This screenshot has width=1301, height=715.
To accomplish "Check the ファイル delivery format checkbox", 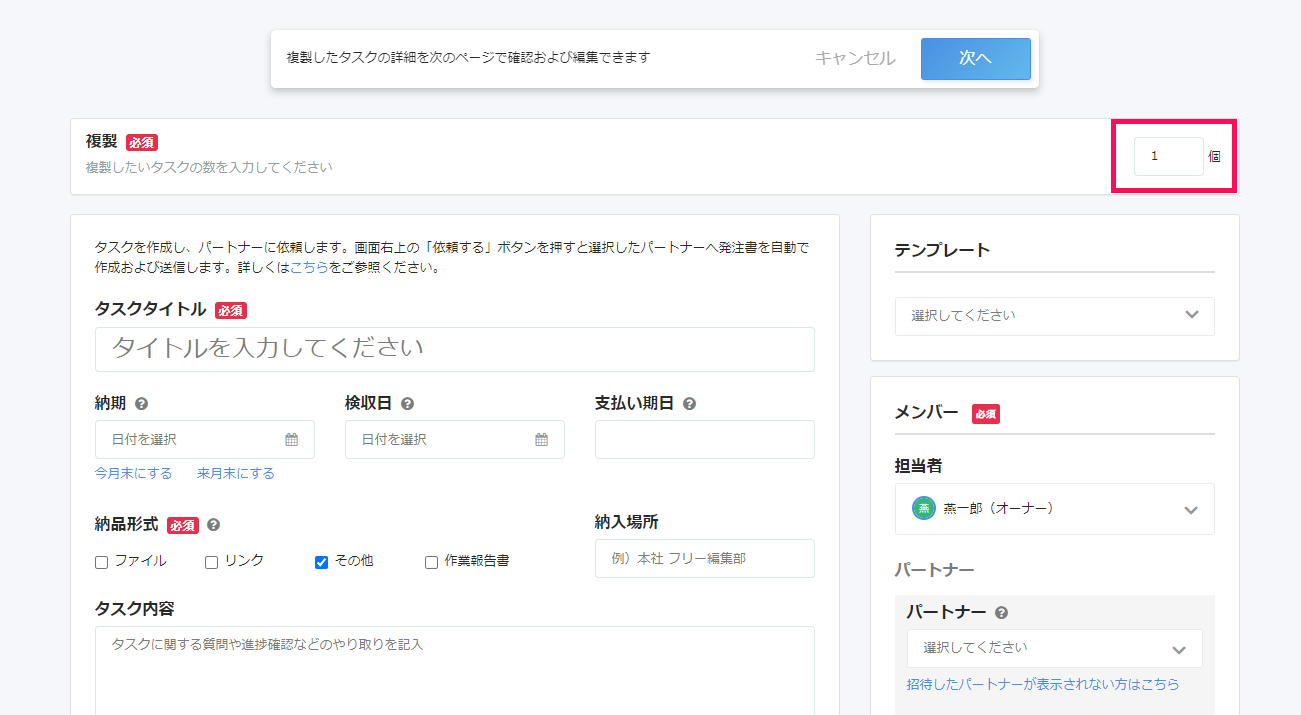I will point(101,562).
